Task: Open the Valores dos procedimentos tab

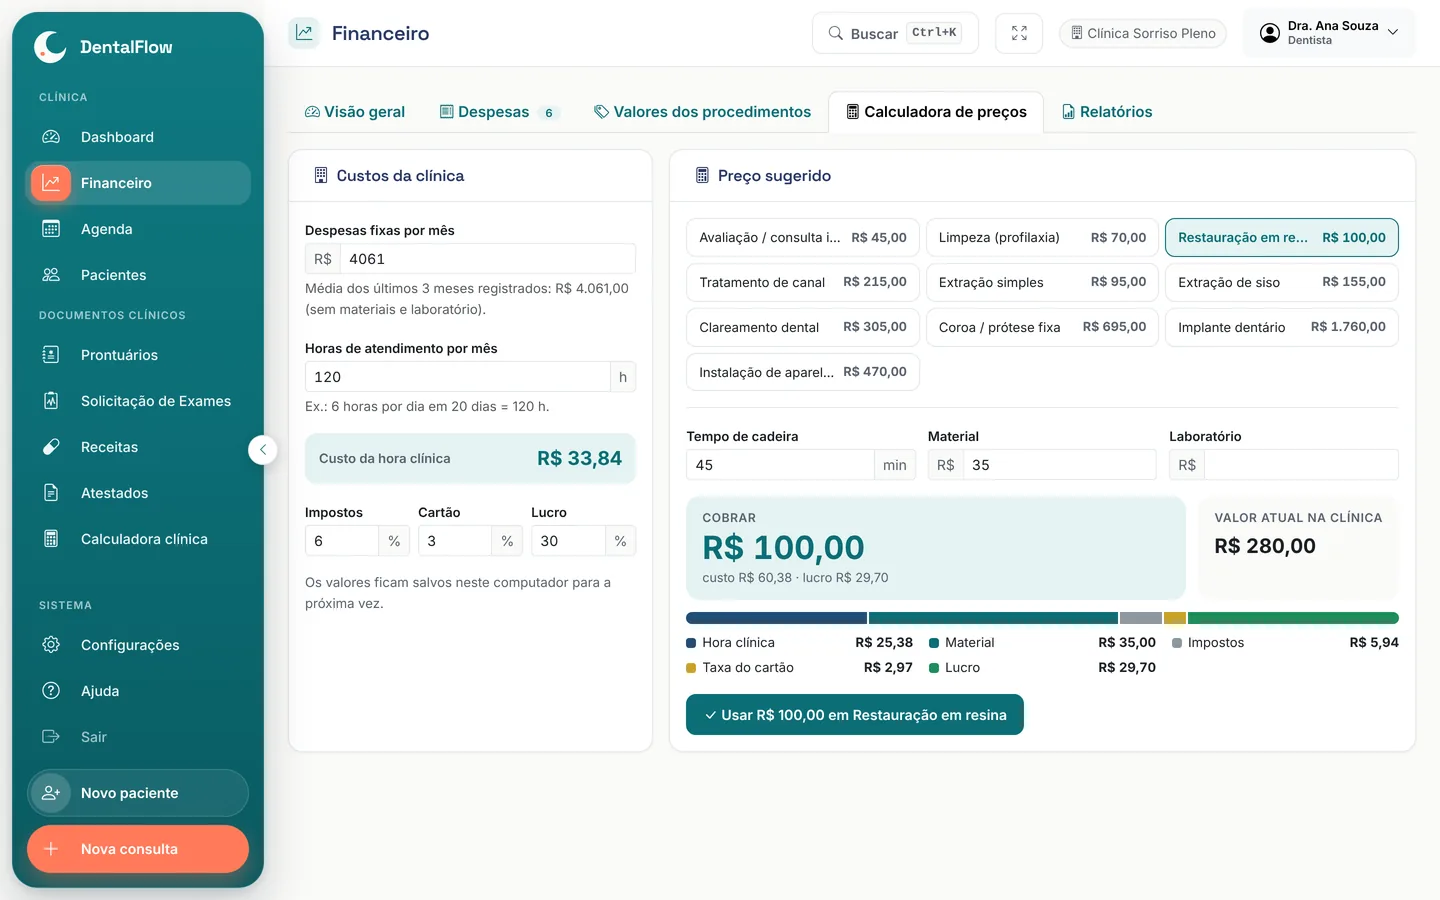Action: coord(702,112)
